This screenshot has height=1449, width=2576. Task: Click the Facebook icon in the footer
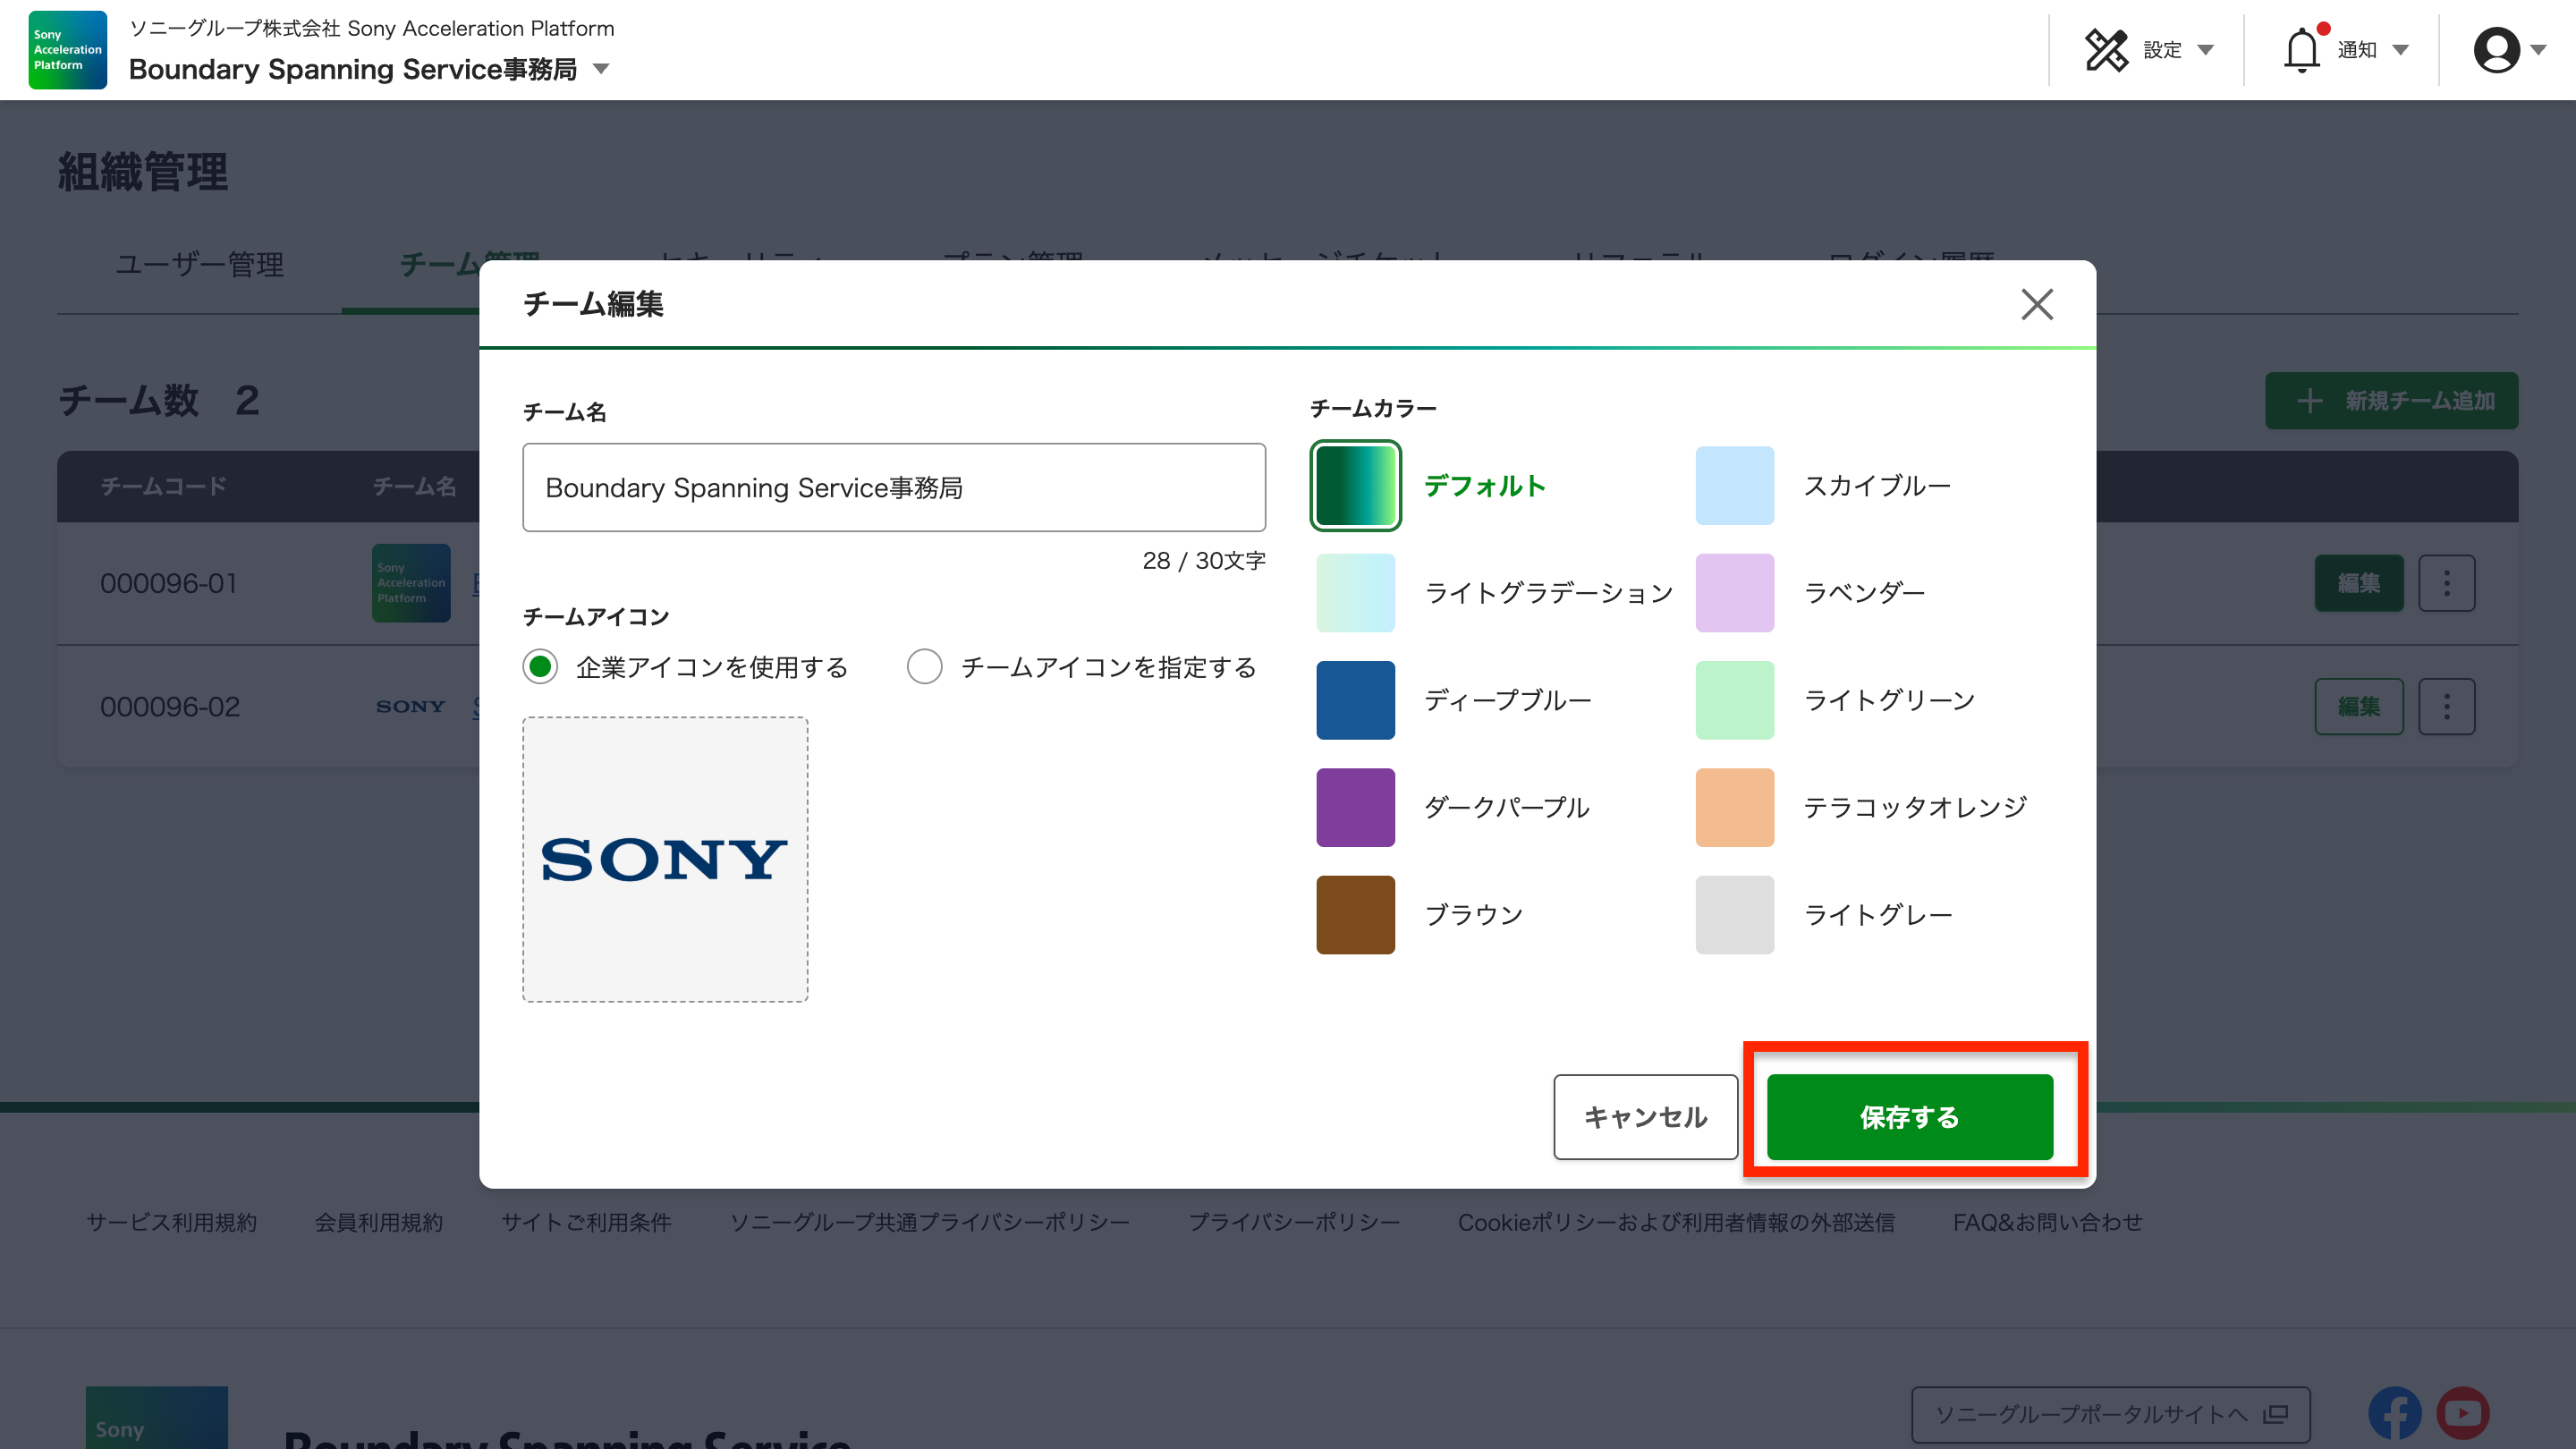[x=2394, y=1413]
